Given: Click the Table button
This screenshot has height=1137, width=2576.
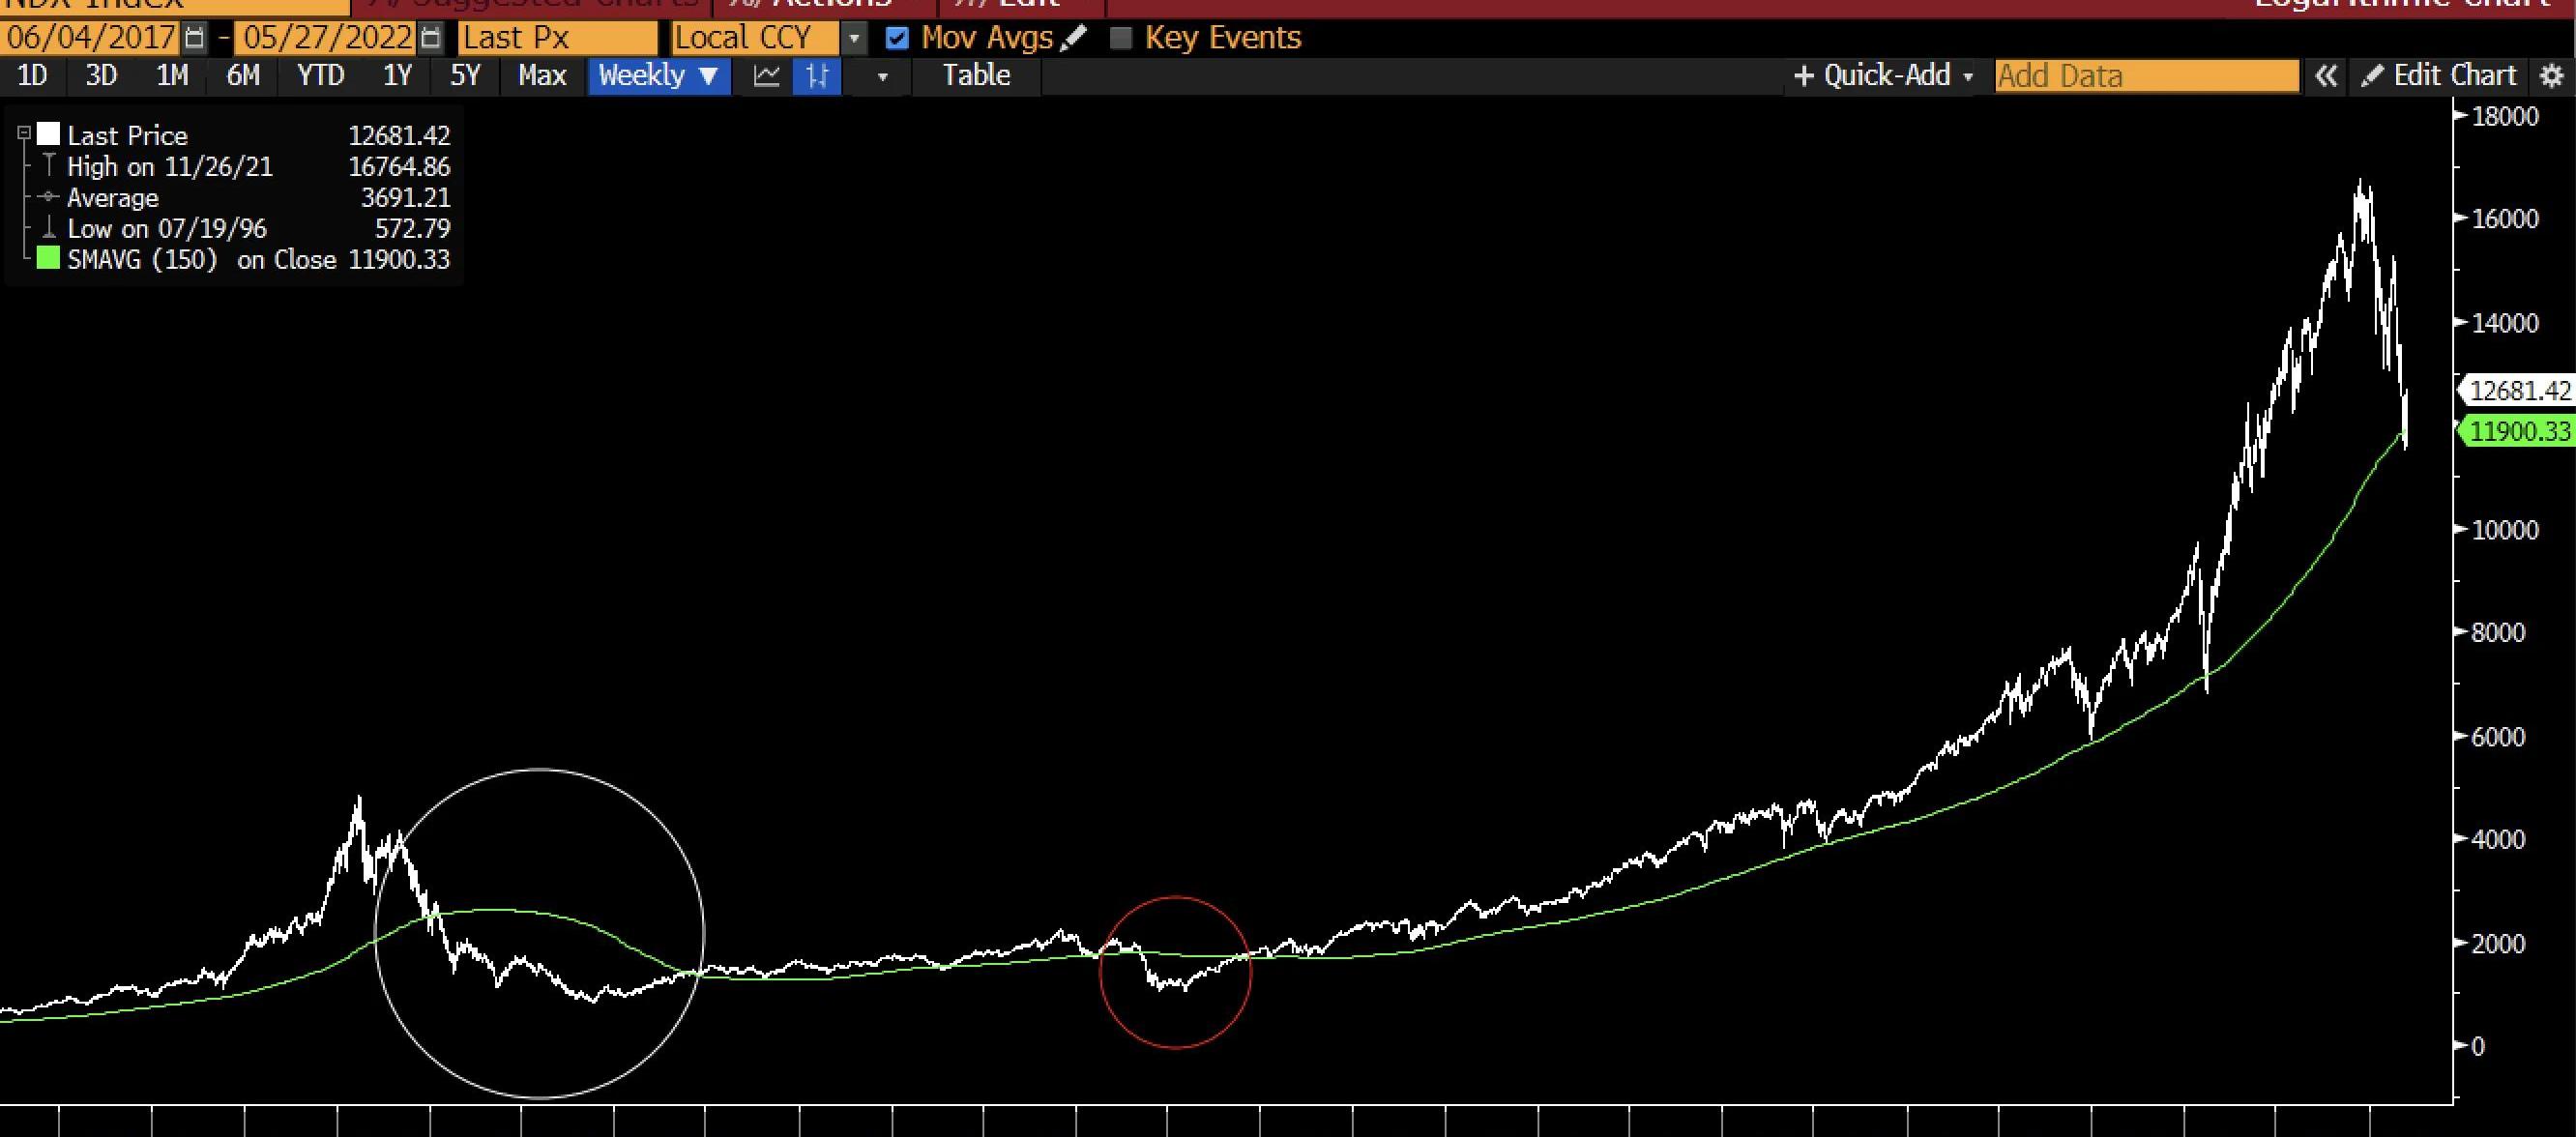Looking at the screenshot, I should coord(976,76).
